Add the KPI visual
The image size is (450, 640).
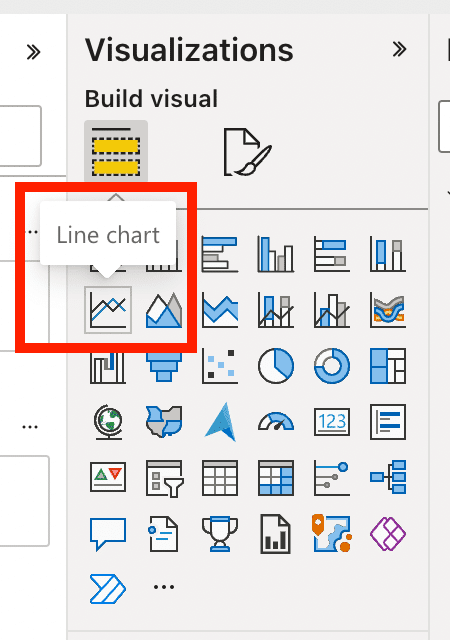click(108, 477)
